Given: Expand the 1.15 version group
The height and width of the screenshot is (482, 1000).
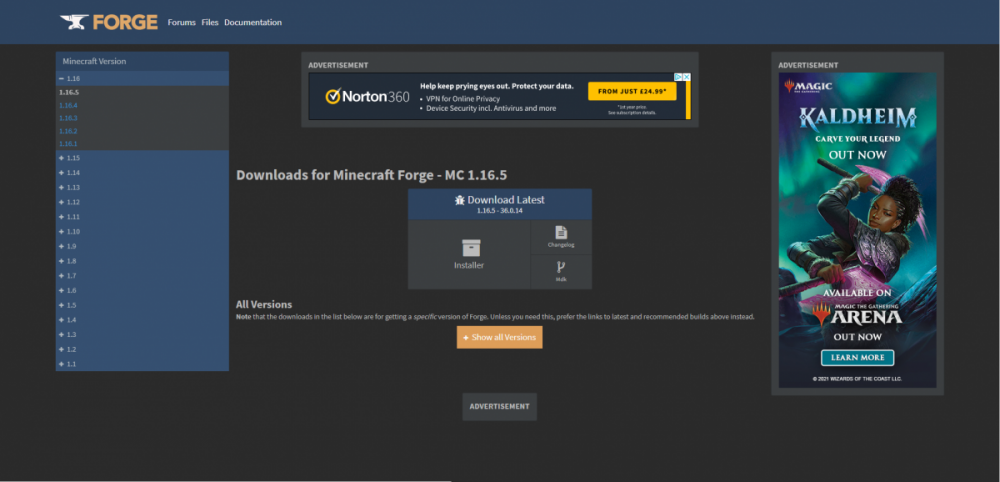Looking at the screenshot, I should point(62,158).
